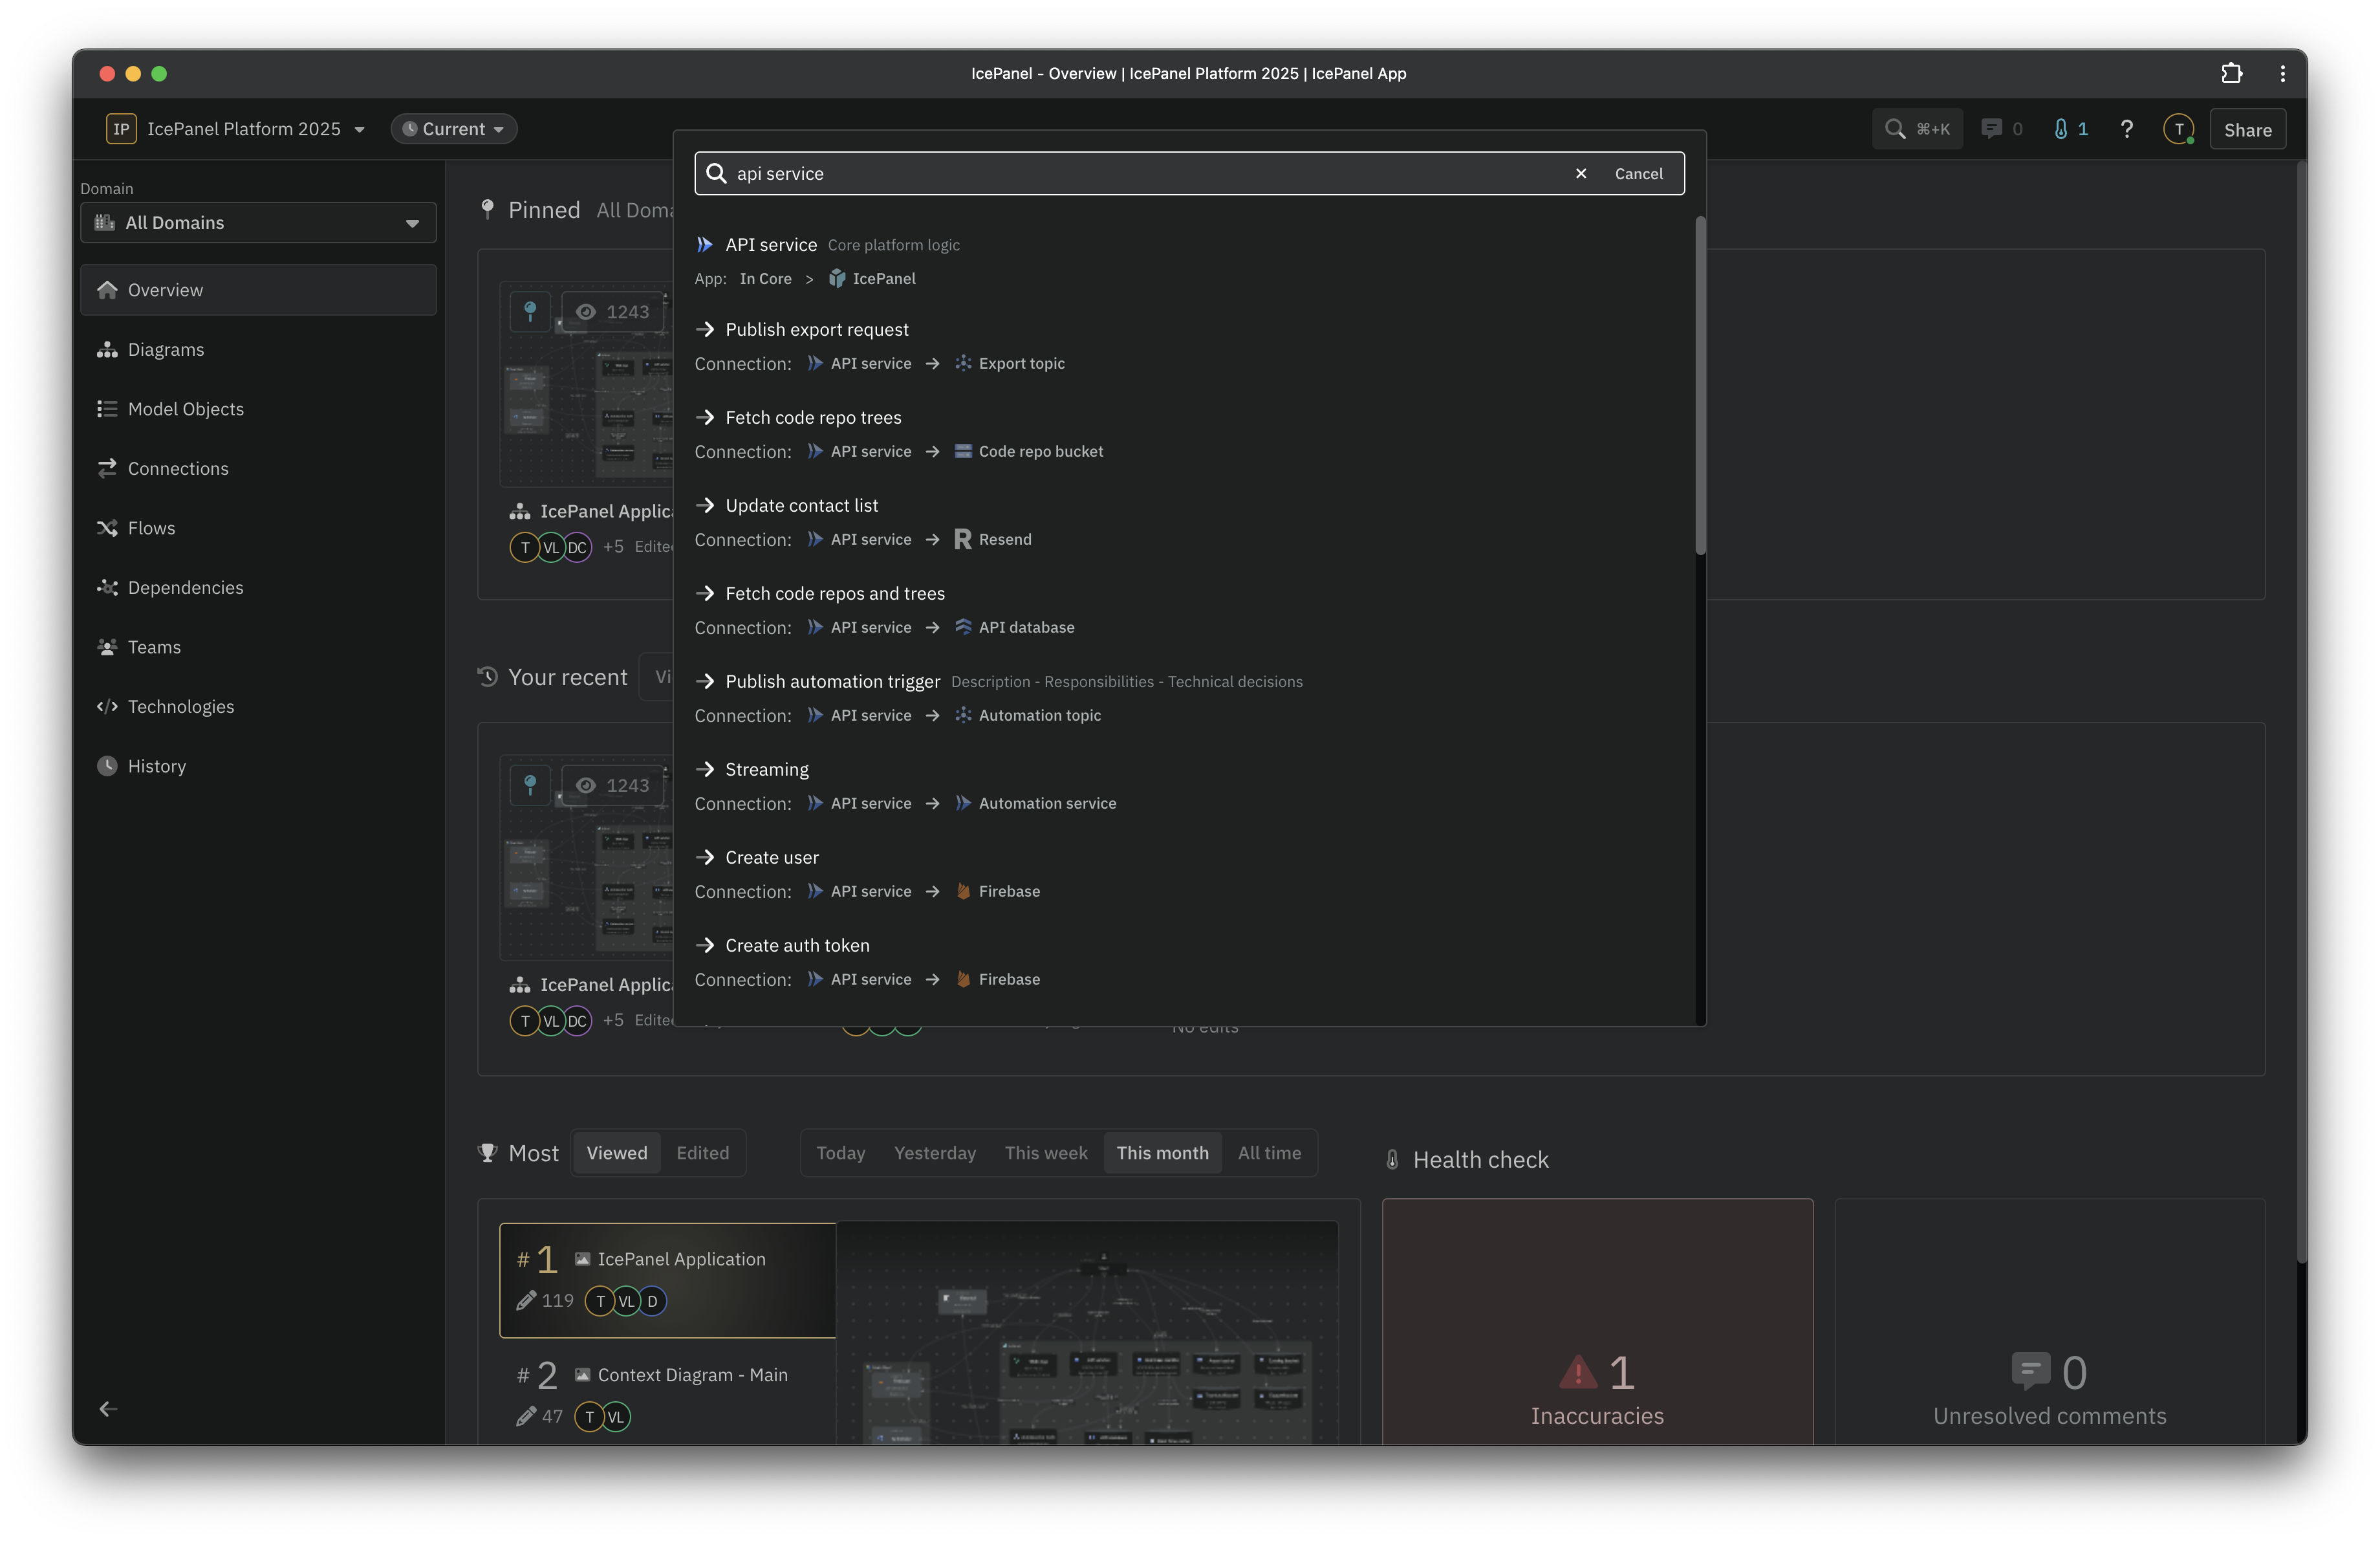Viewport: 2380px width, 1541px height.
Task: Open the user avatar T in the top bar
Action: click(2178, 129)
